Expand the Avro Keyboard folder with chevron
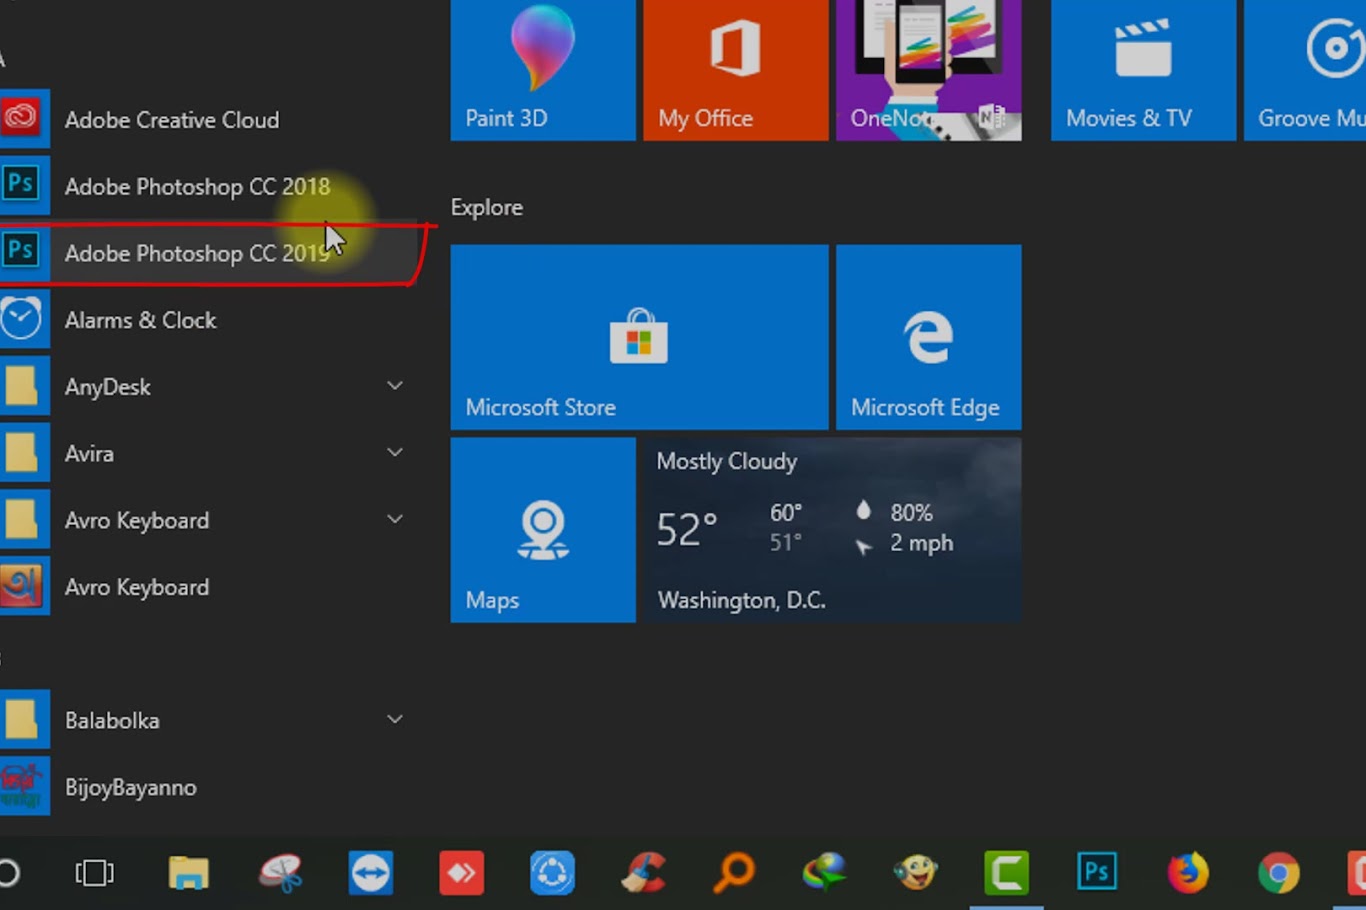 209,520
